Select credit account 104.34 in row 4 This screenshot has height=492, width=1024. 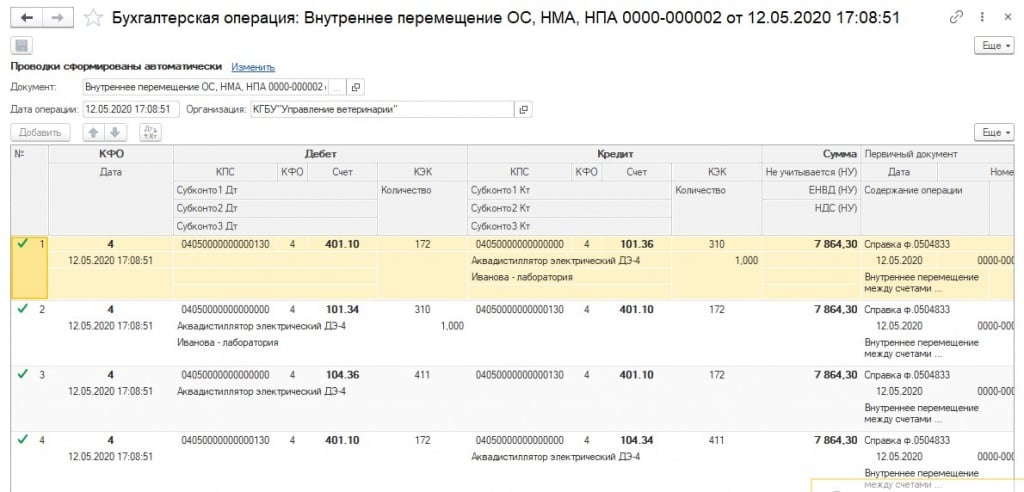pyautogui.click(x=637, y=440)
